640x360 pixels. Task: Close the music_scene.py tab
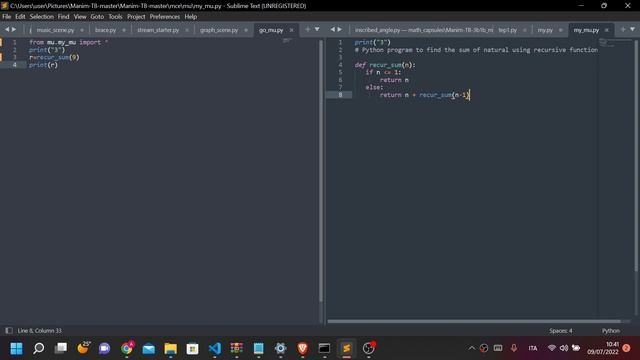pos(82,30)
